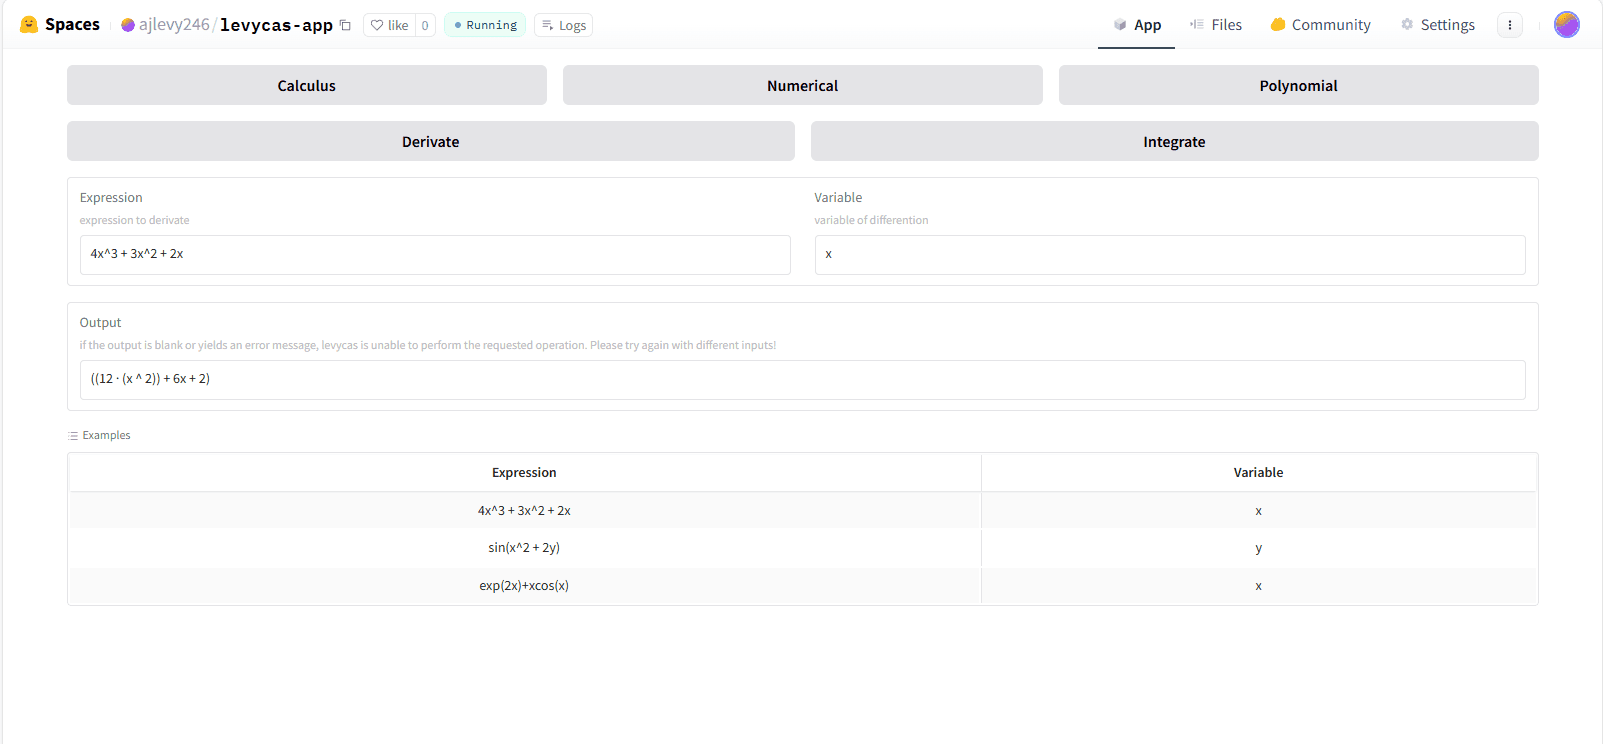
Task: Open the three-dot more options menu
Action: [x=1510, y=25]
